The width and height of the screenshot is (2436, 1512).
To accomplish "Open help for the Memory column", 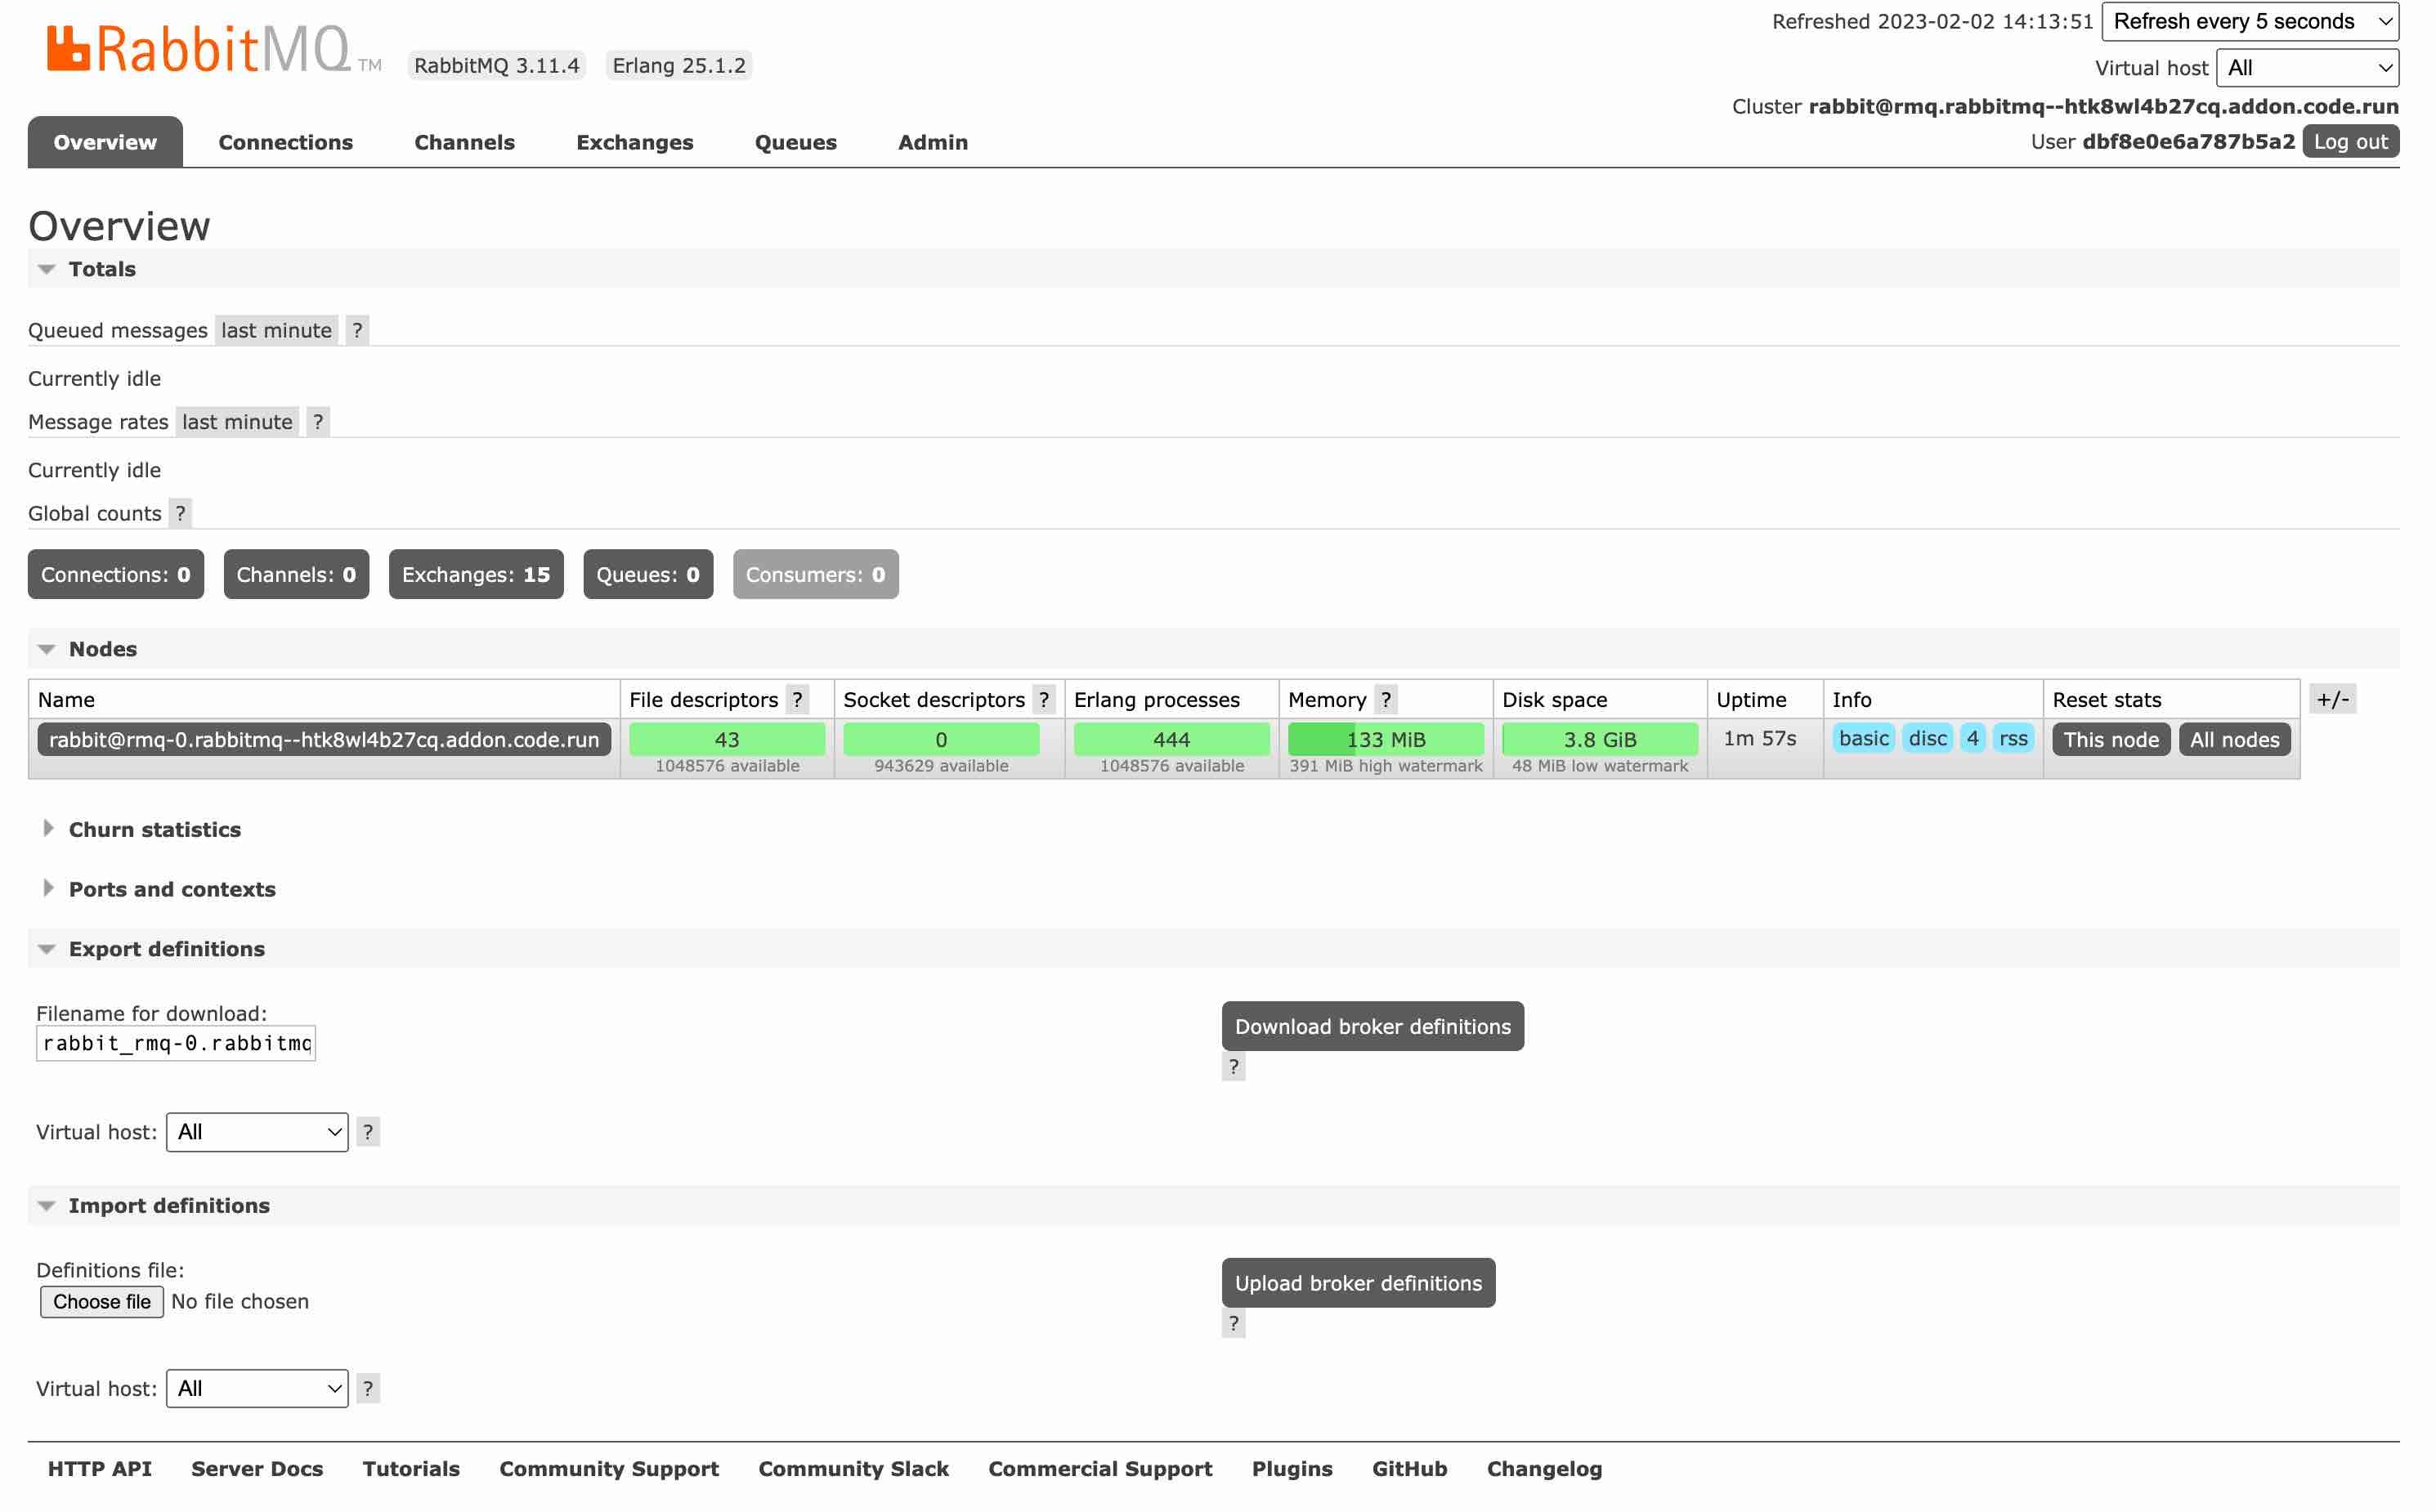I will tap(1387, 699).
